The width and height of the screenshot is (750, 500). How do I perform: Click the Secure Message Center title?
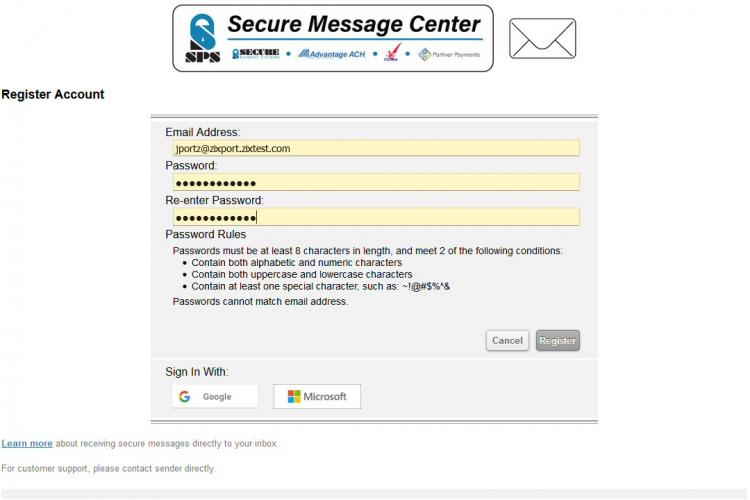pyautogui.click(x=354, y=24)
